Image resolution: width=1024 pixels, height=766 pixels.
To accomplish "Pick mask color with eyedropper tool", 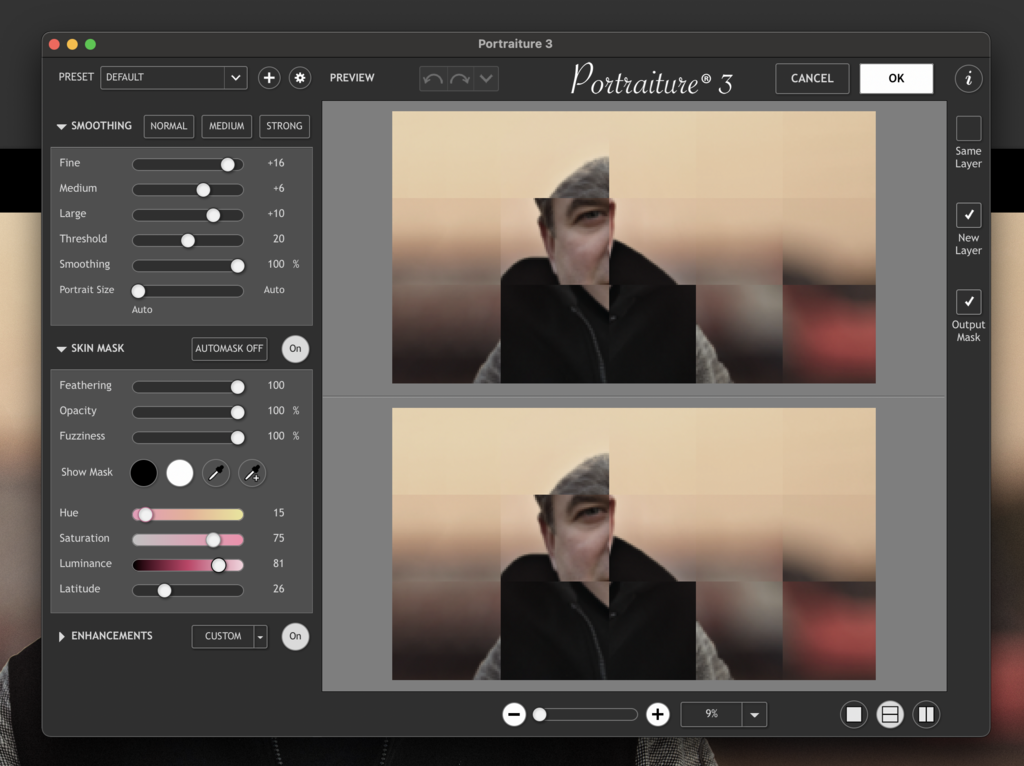I will pos(216,473).
